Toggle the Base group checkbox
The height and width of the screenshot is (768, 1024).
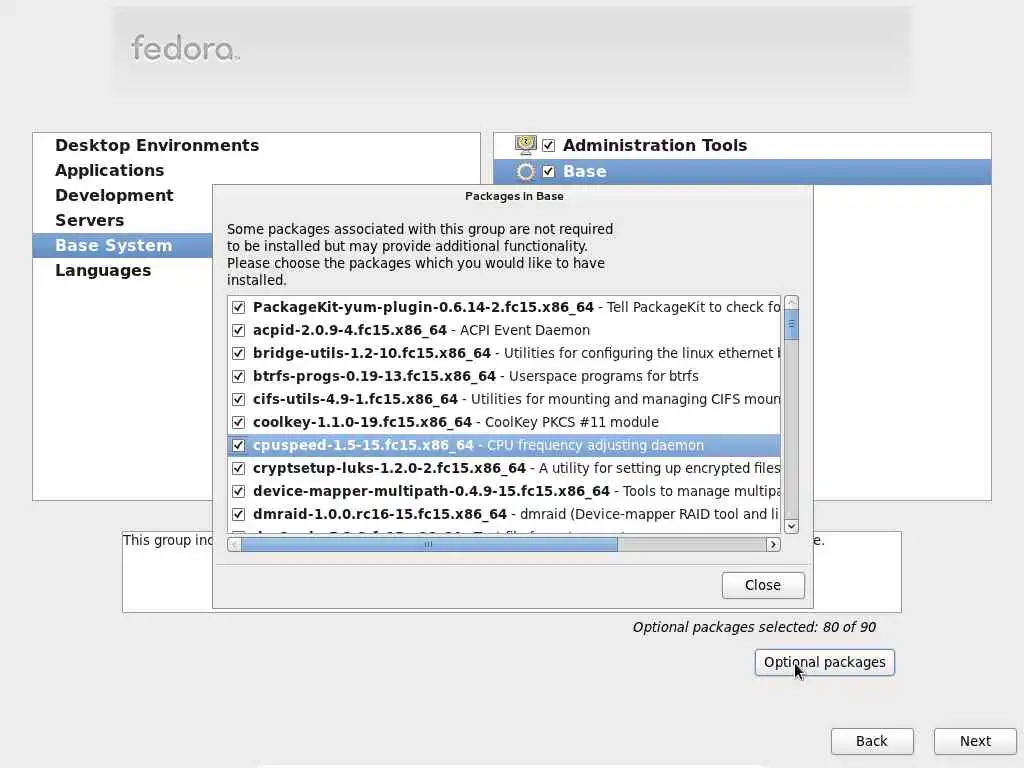pyautogui.click(x=549, y=172)
